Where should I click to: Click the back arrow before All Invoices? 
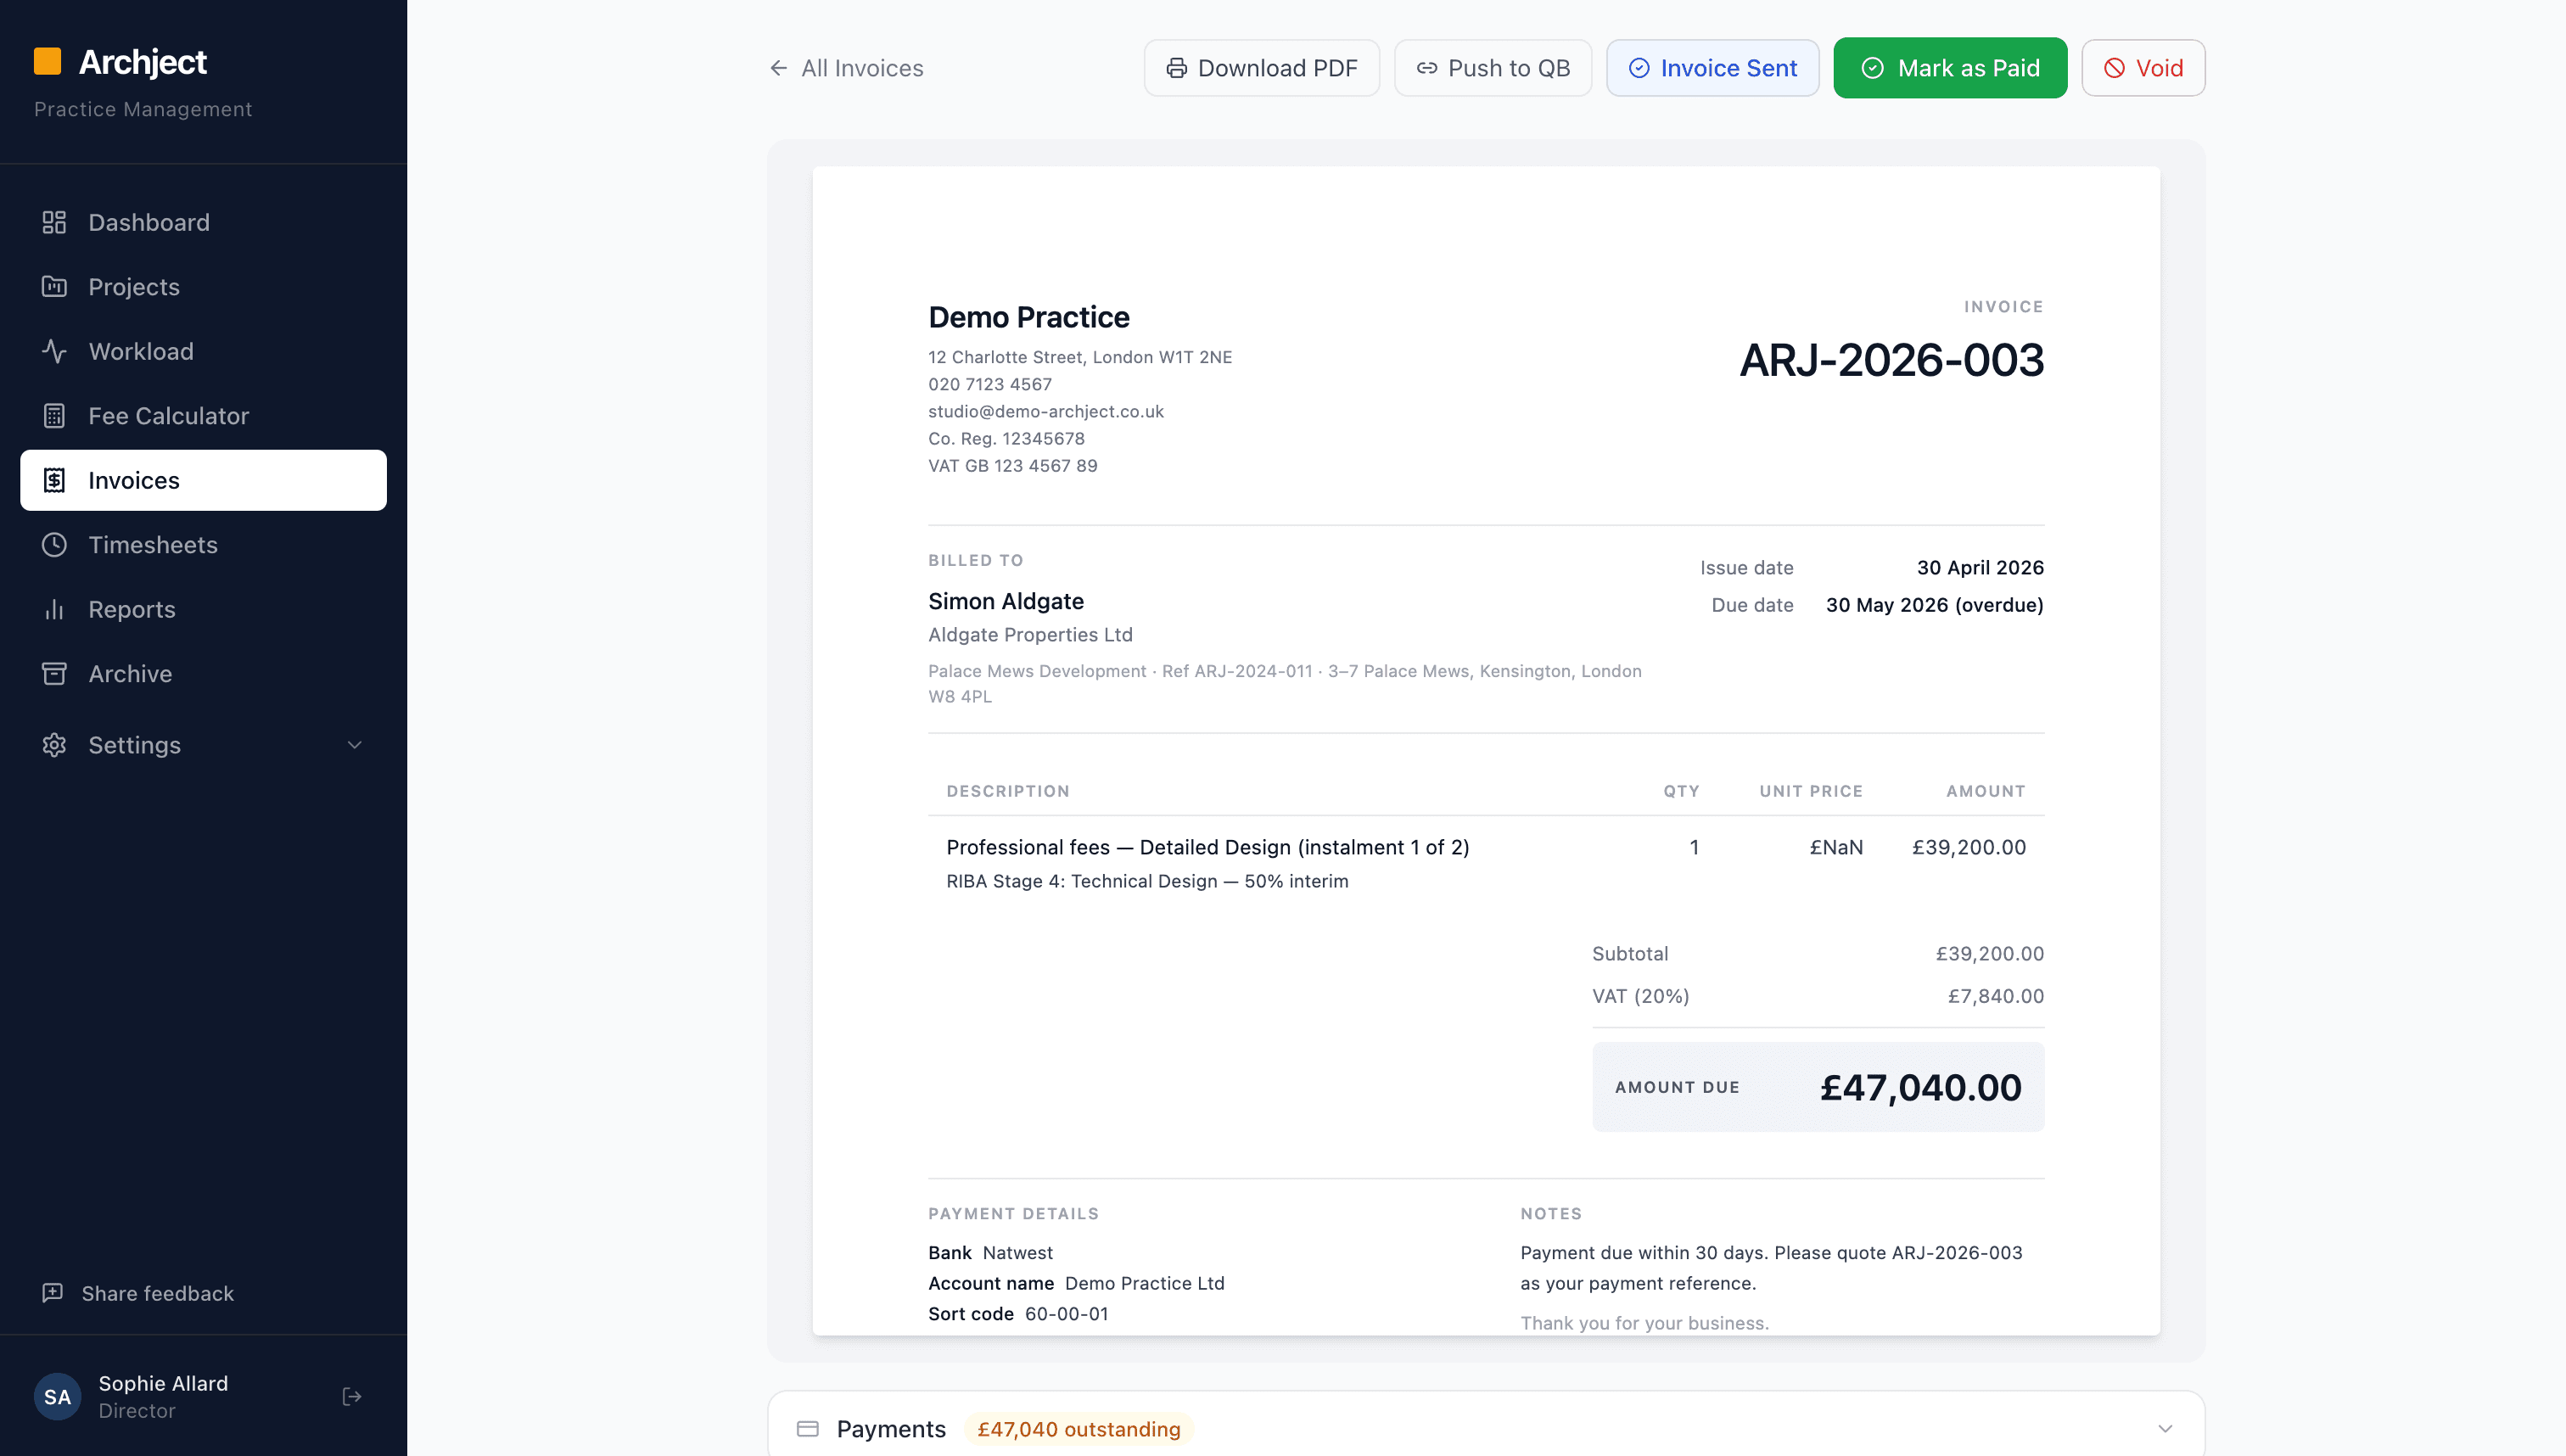(x=778, y=68)
